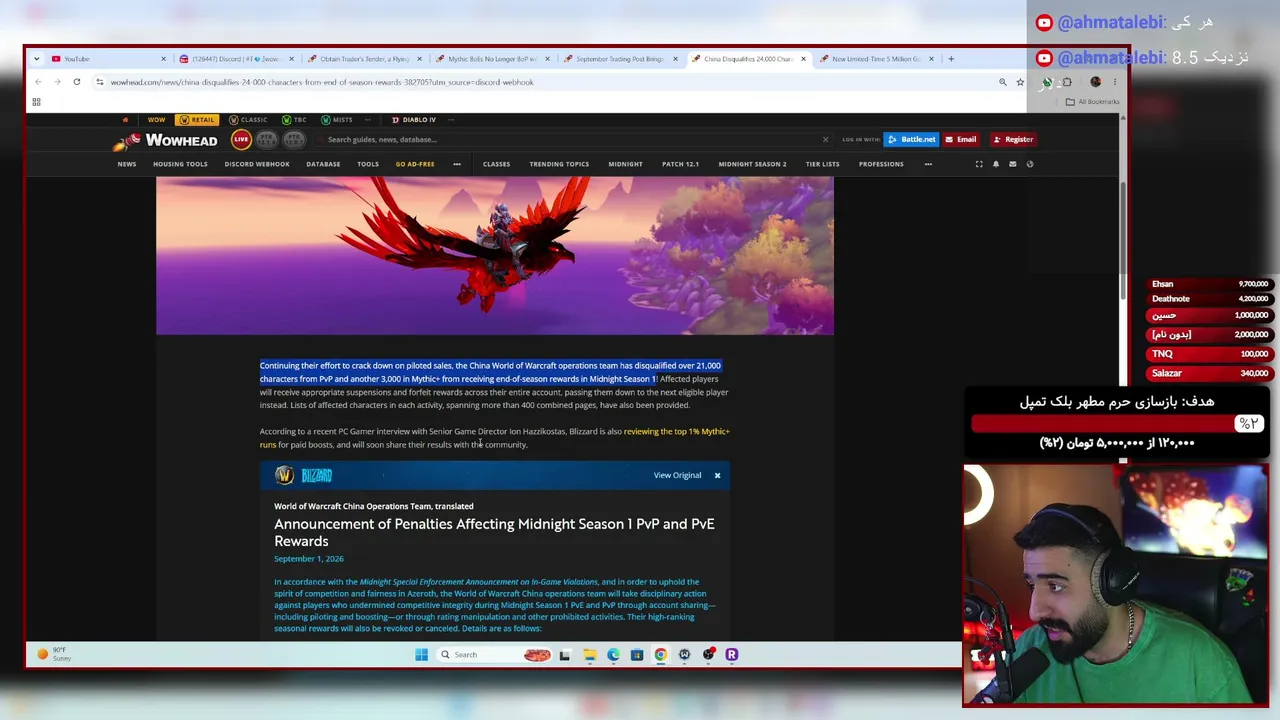
Task: Open the Windows Start menu
Action: coord(421,655)
